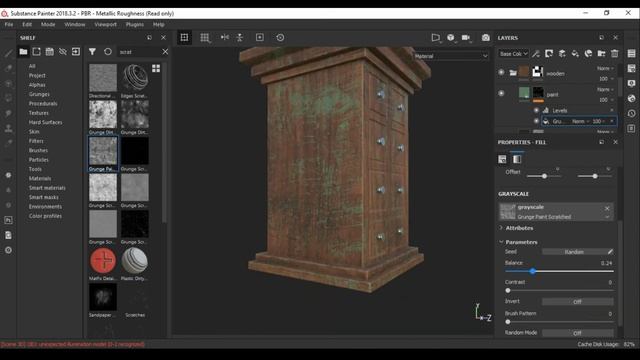Open the Base Col channel dropdown
This screenshot has width=640, height=360.
[x=513, y=53]
